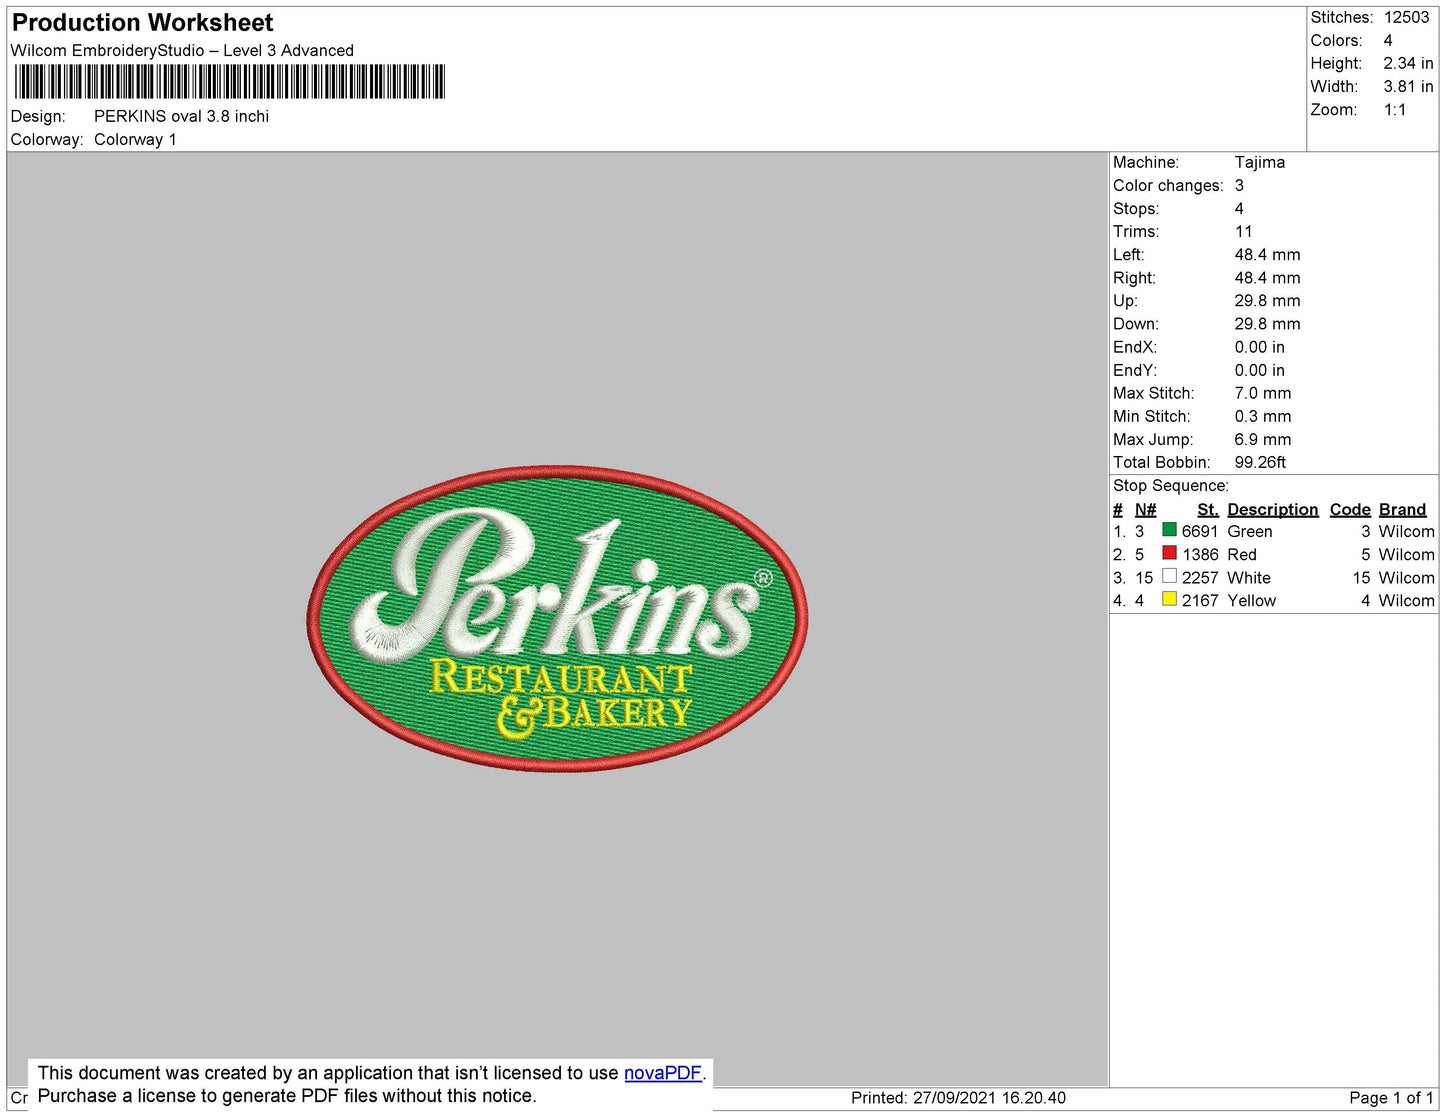Click the Green row stitch count 6691

[x=1200, y=532]
